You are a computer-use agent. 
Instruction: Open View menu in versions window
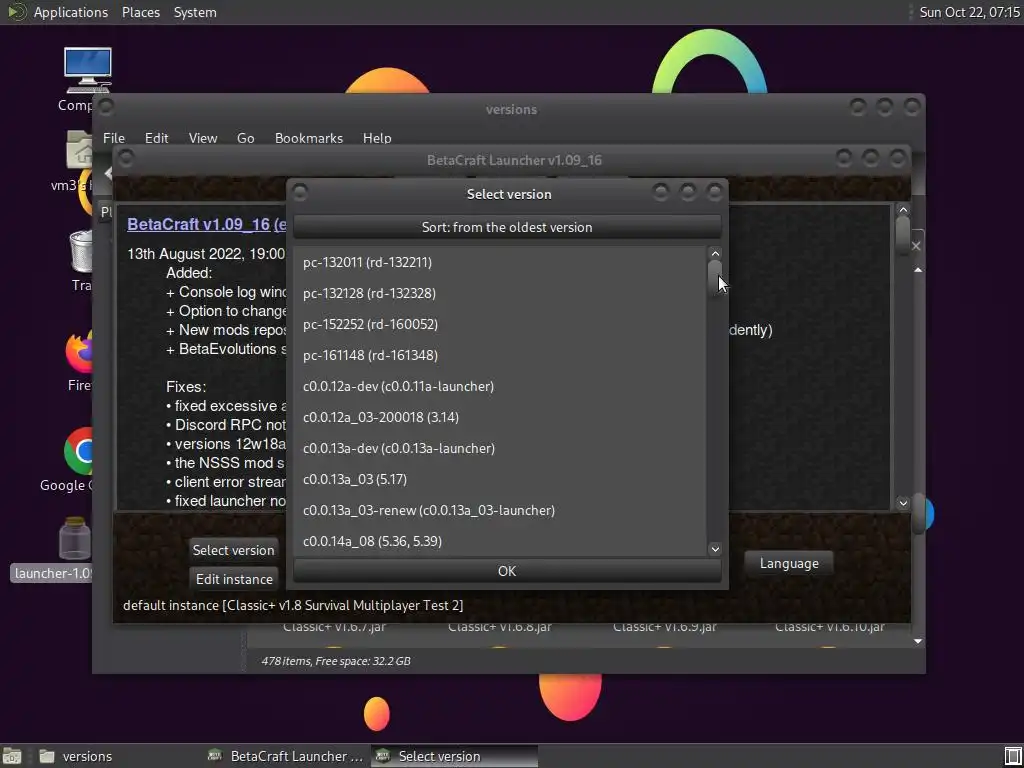coord(203,138)
